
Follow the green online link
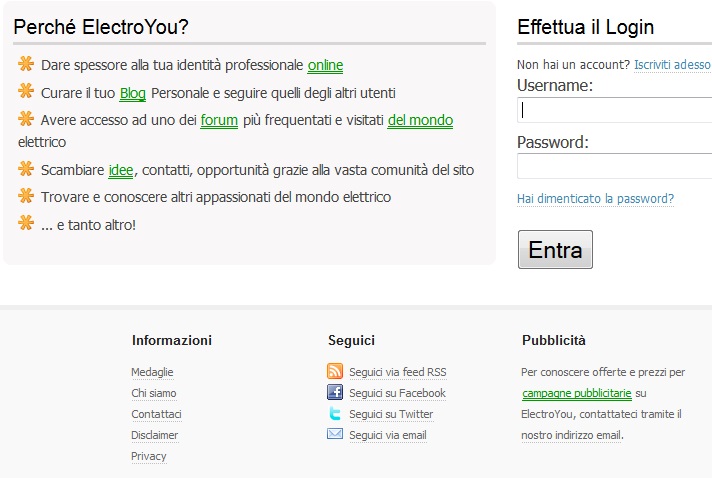(x=325, y=66)
